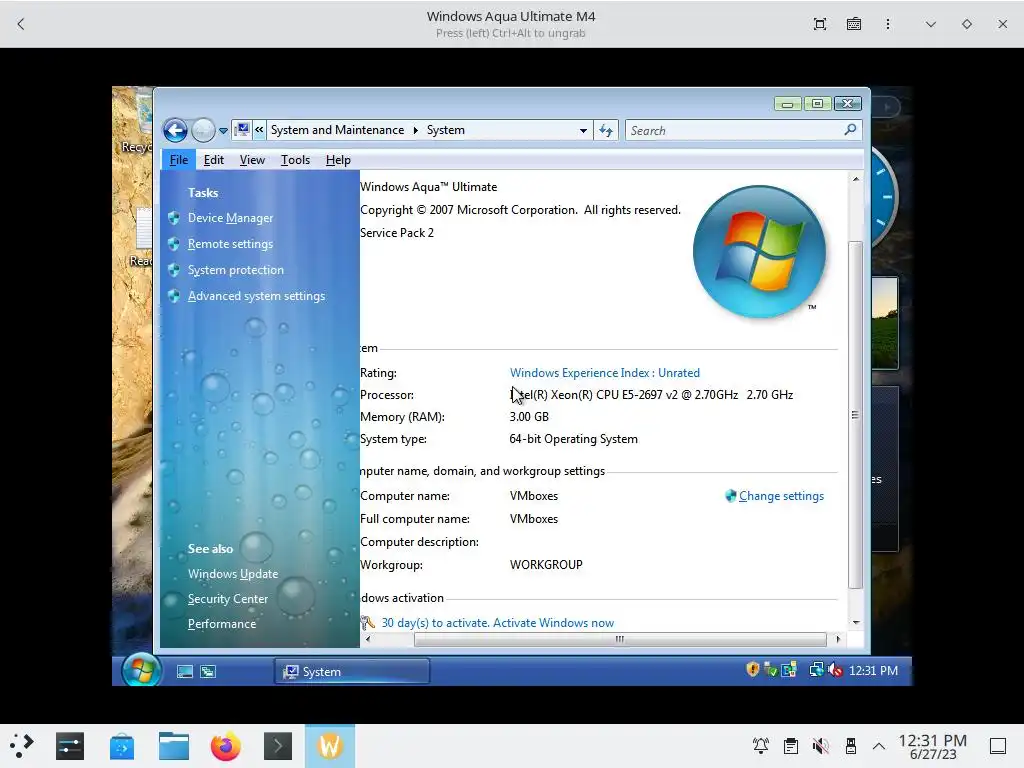This screenshot has width=1024, height=768.
Task: Click the guest clock showing 12:31 PM
Action: tap(873, 671)
